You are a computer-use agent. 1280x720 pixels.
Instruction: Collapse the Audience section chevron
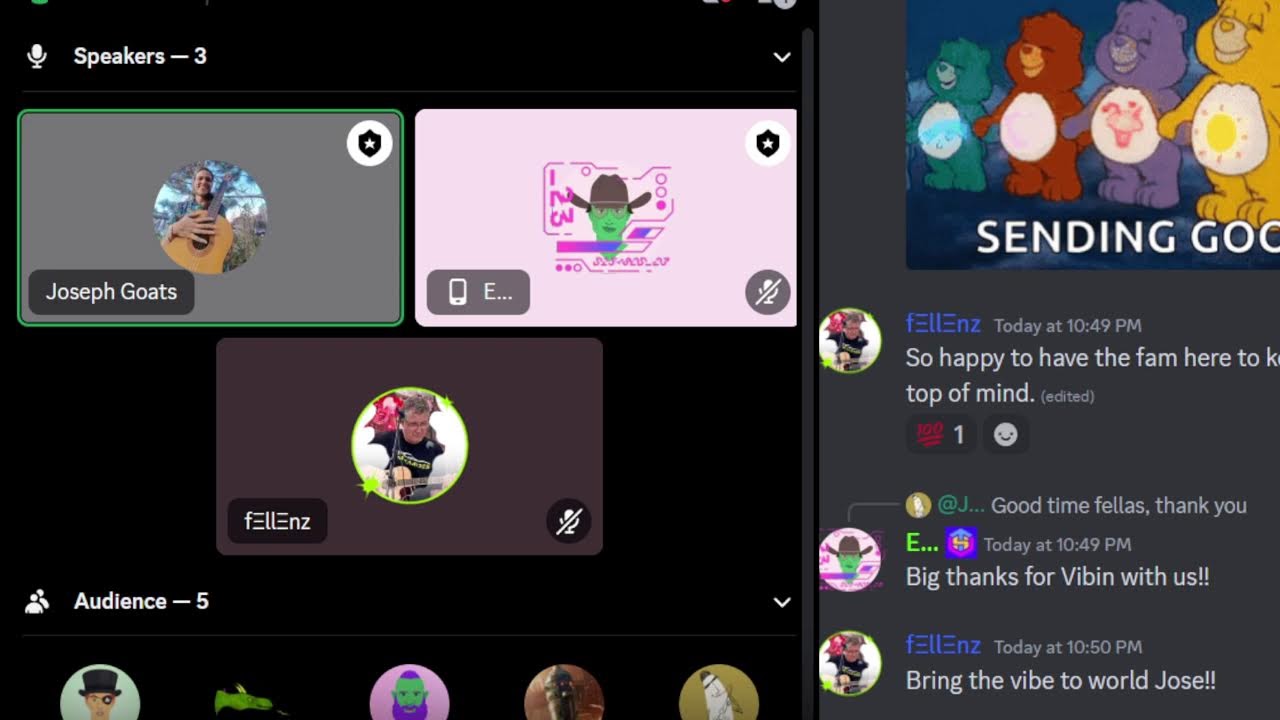pyautogui.click(x=782, y=602)
